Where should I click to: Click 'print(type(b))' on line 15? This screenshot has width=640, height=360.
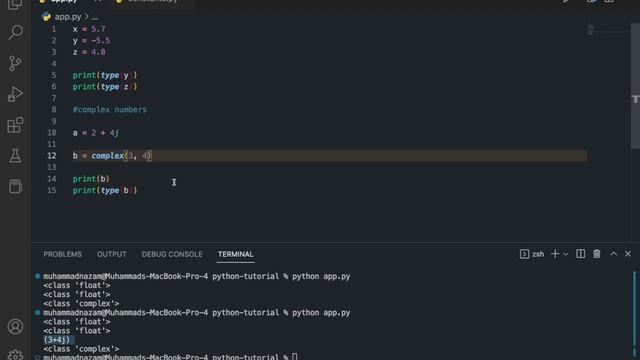point(105,190)
